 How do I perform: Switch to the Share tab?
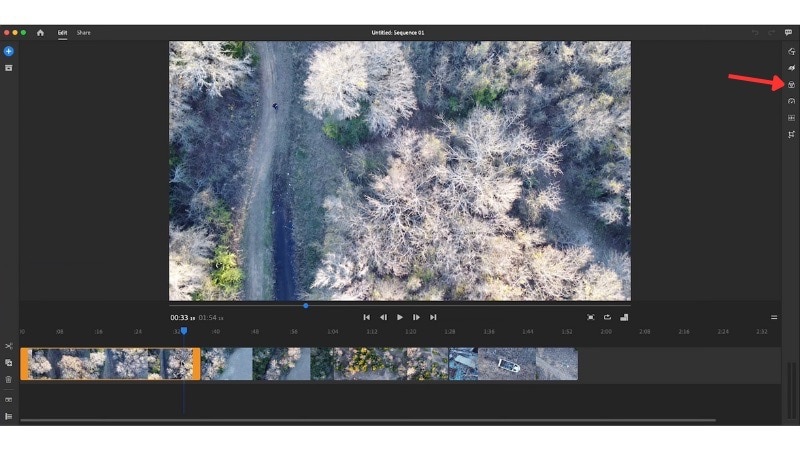coord(84,33)
